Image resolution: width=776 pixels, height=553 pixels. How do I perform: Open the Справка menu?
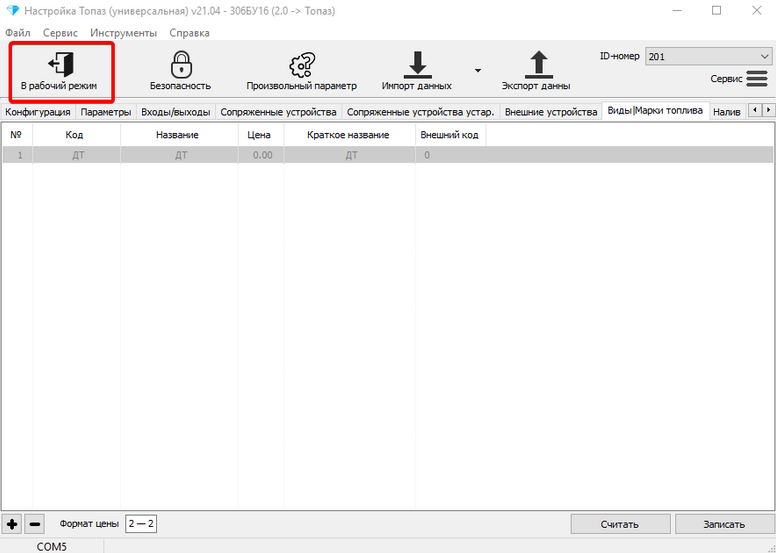tap(189, 33)
